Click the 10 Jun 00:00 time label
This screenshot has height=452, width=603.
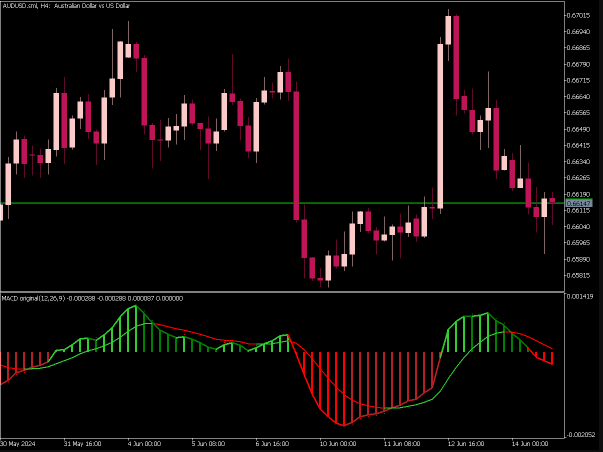[338, 444]
